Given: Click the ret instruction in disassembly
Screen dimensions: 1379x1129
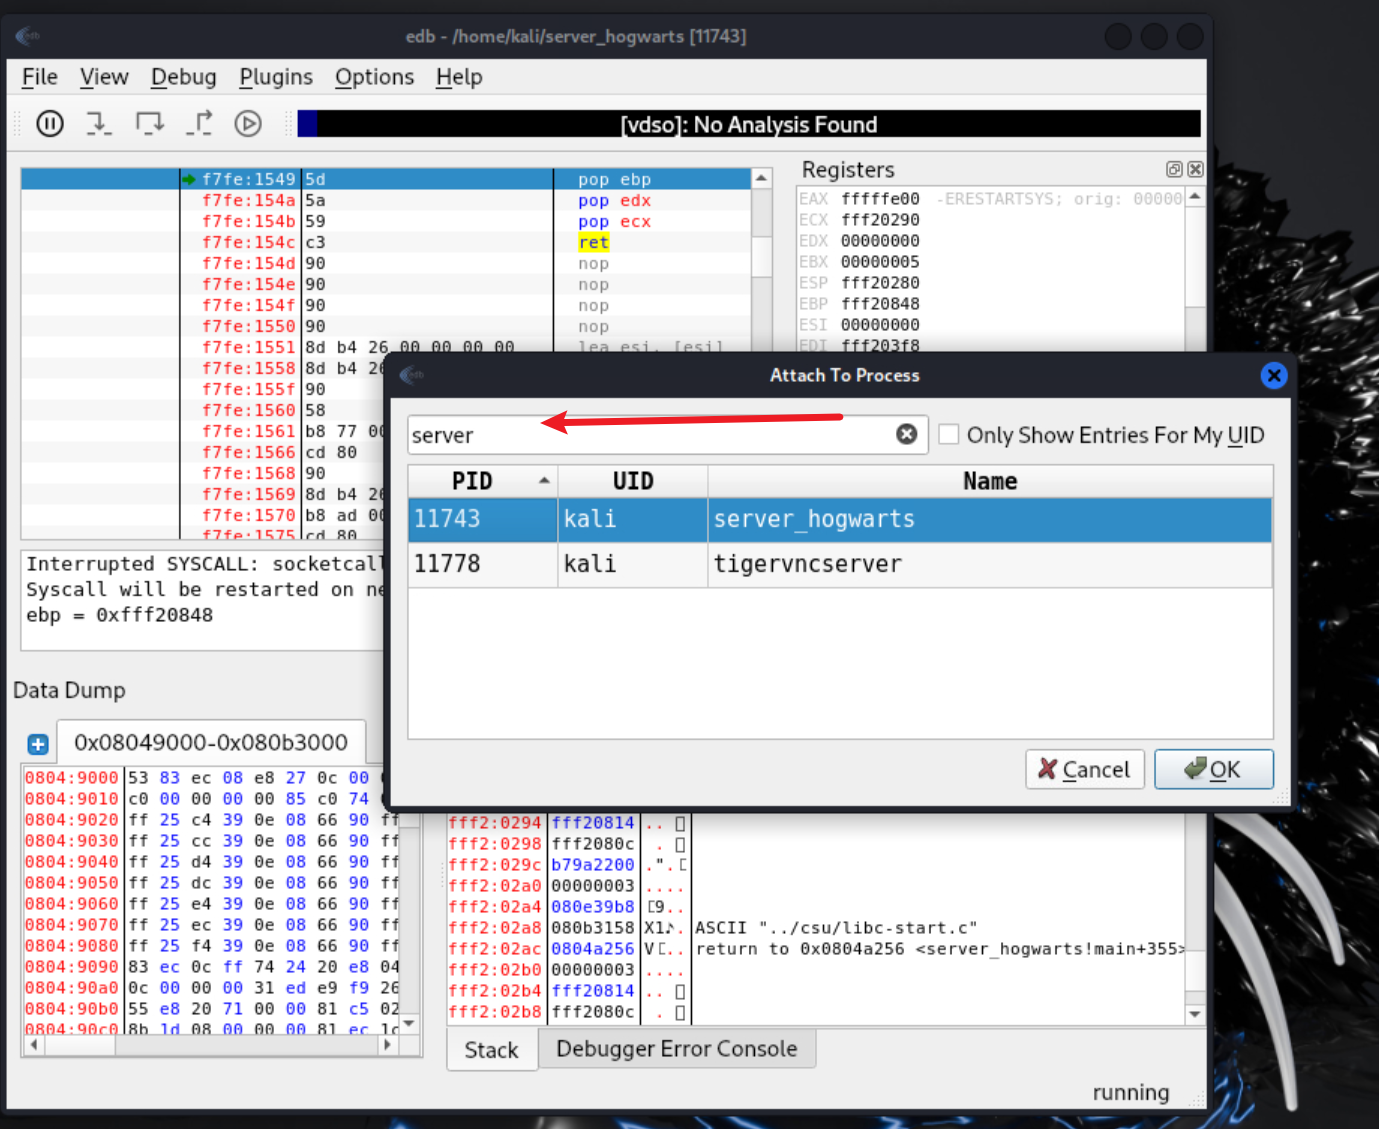Looking at the screenshot, I should point(593,242).
